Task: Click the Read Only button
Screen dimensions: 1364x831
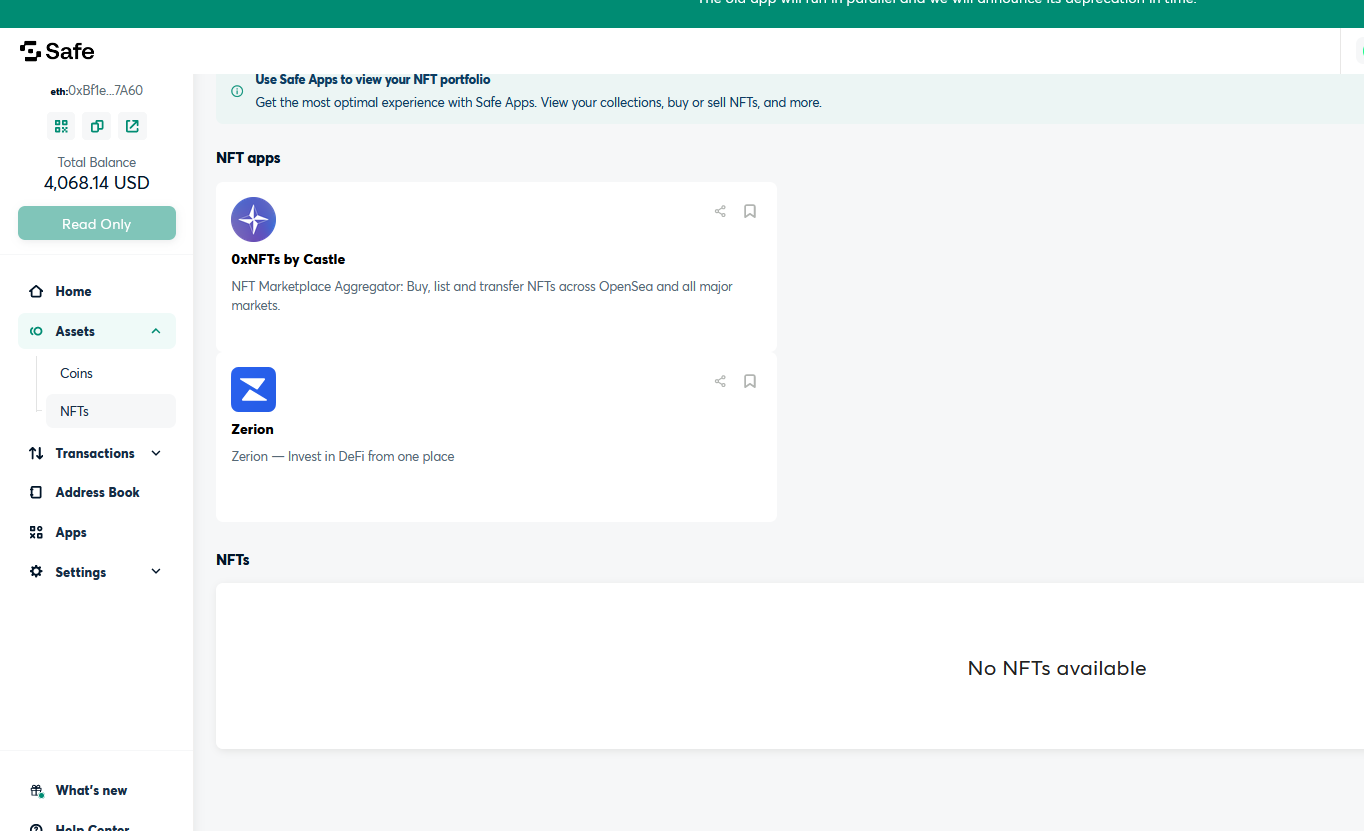Action: [96, 223]
